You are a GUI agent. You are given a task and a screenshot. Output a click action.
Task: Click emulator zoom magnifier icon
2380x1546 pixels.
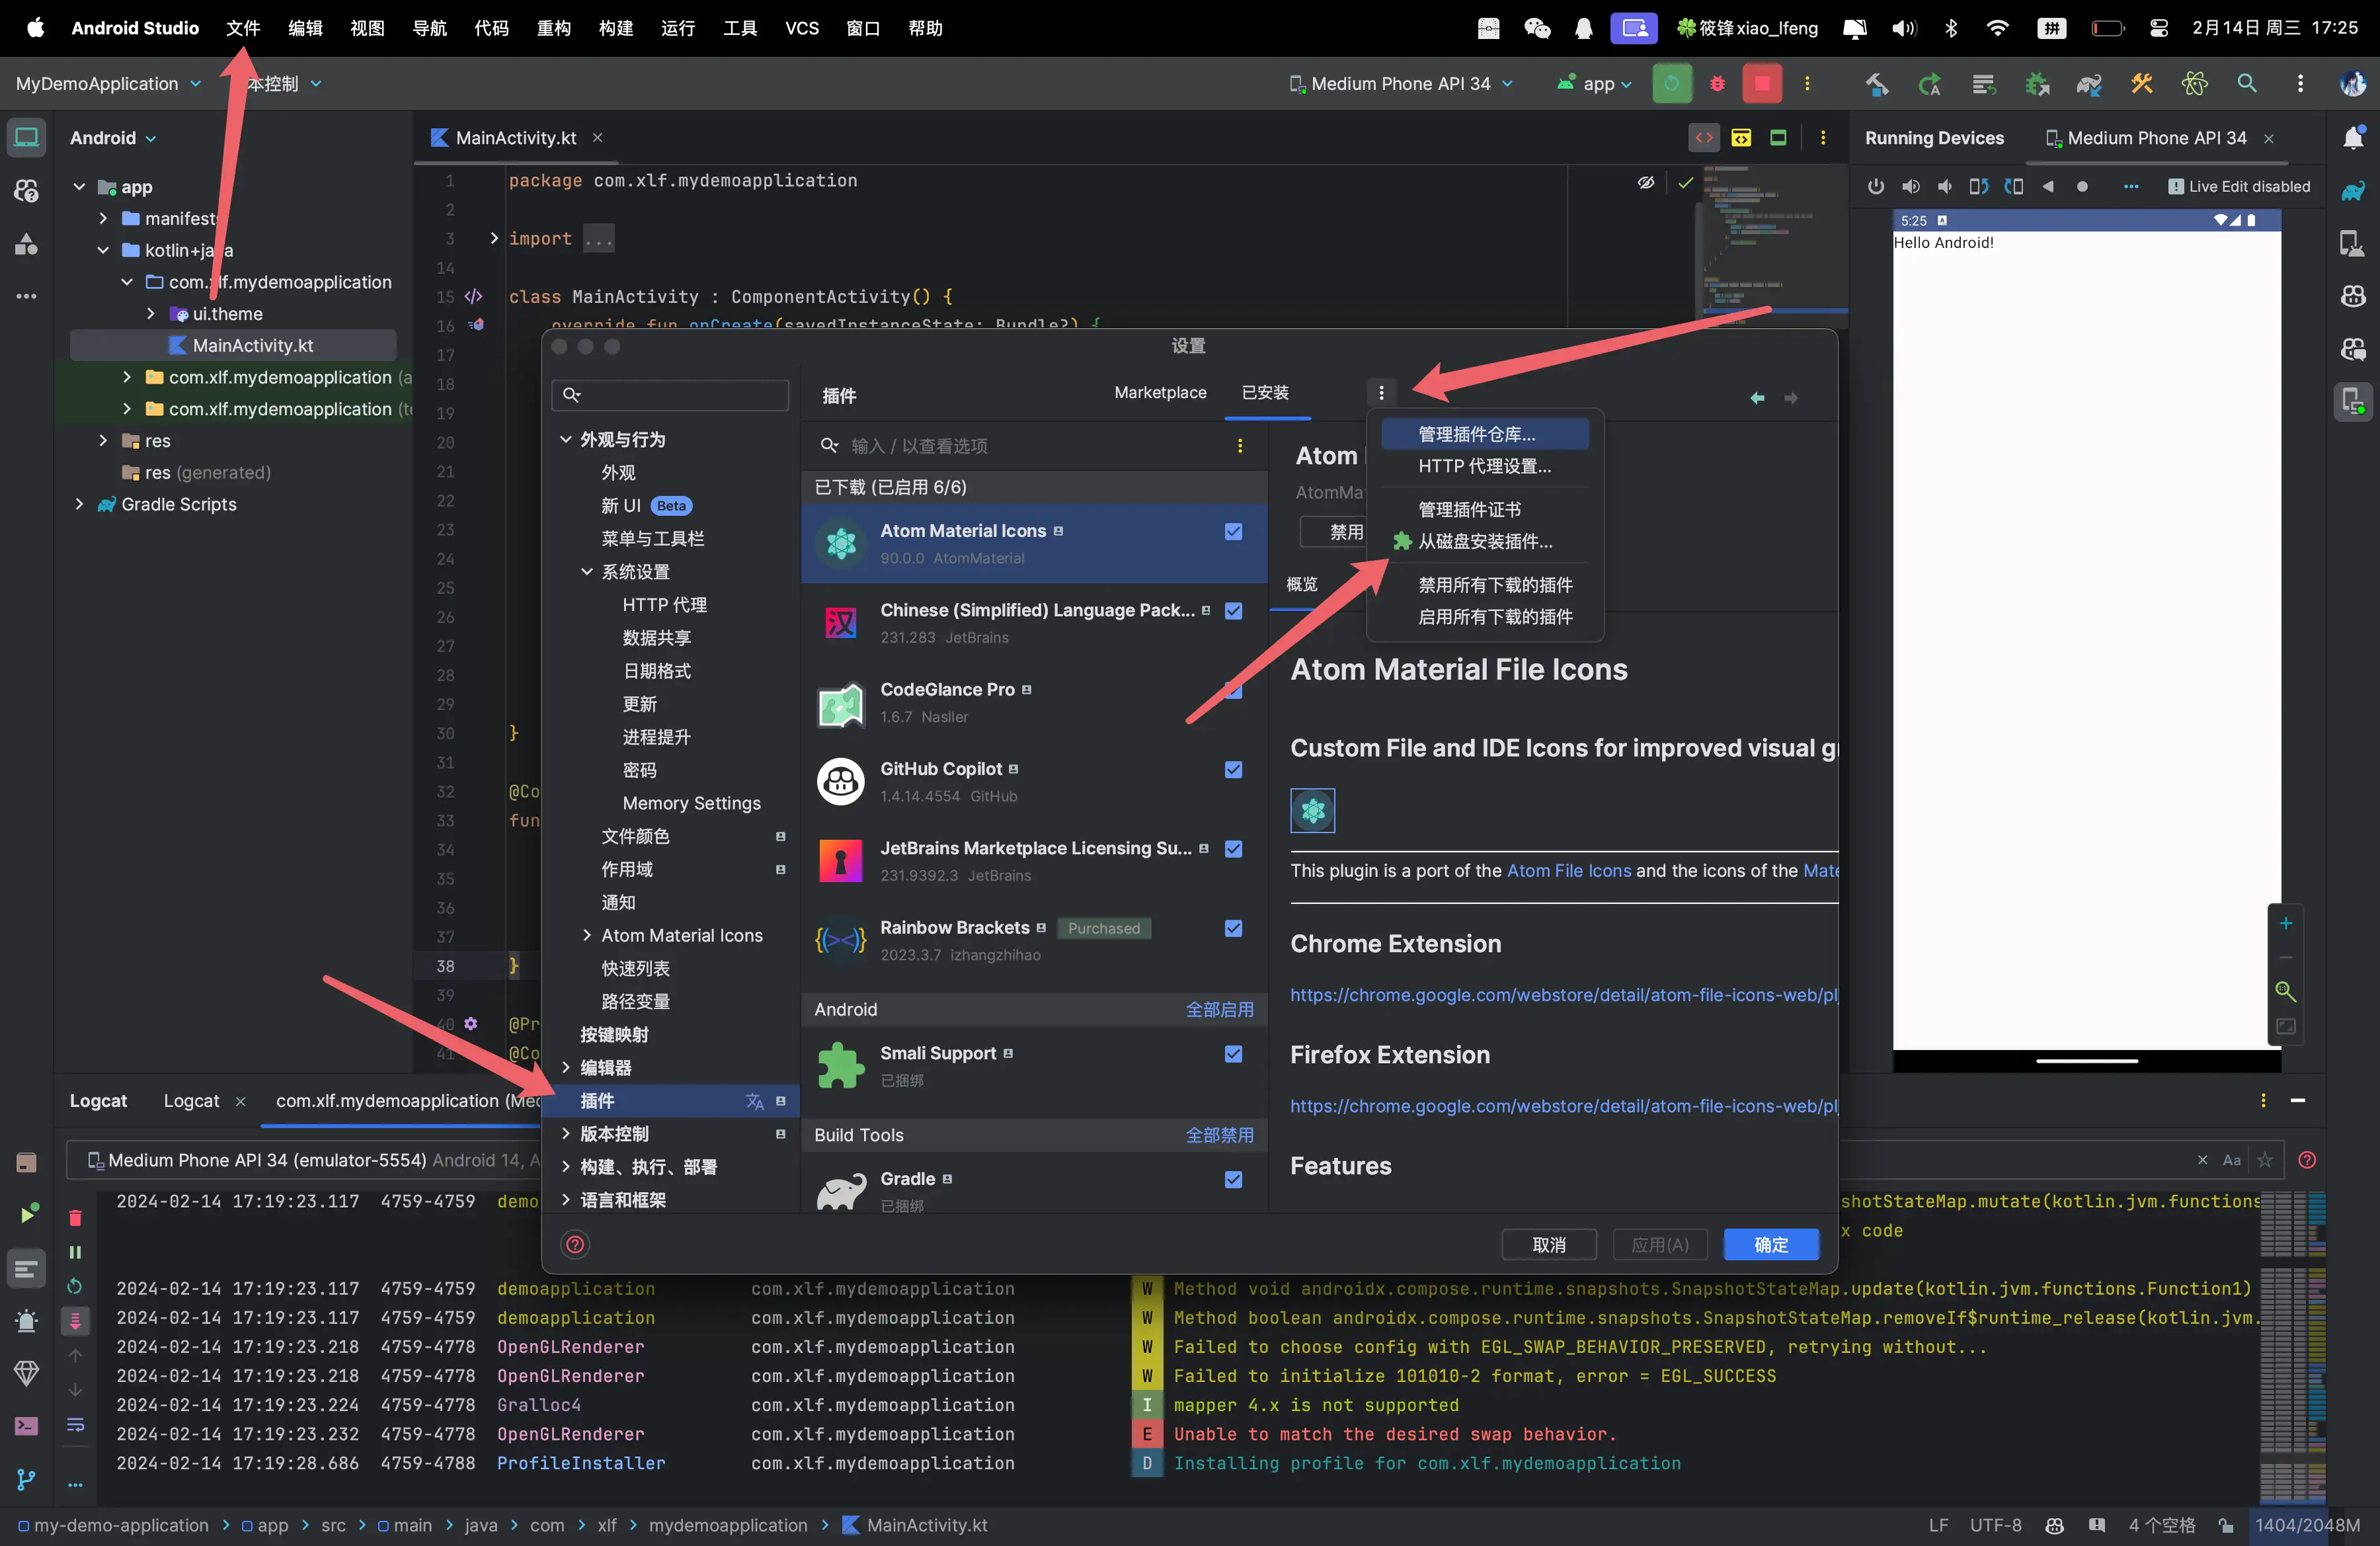coord(2285,992)
